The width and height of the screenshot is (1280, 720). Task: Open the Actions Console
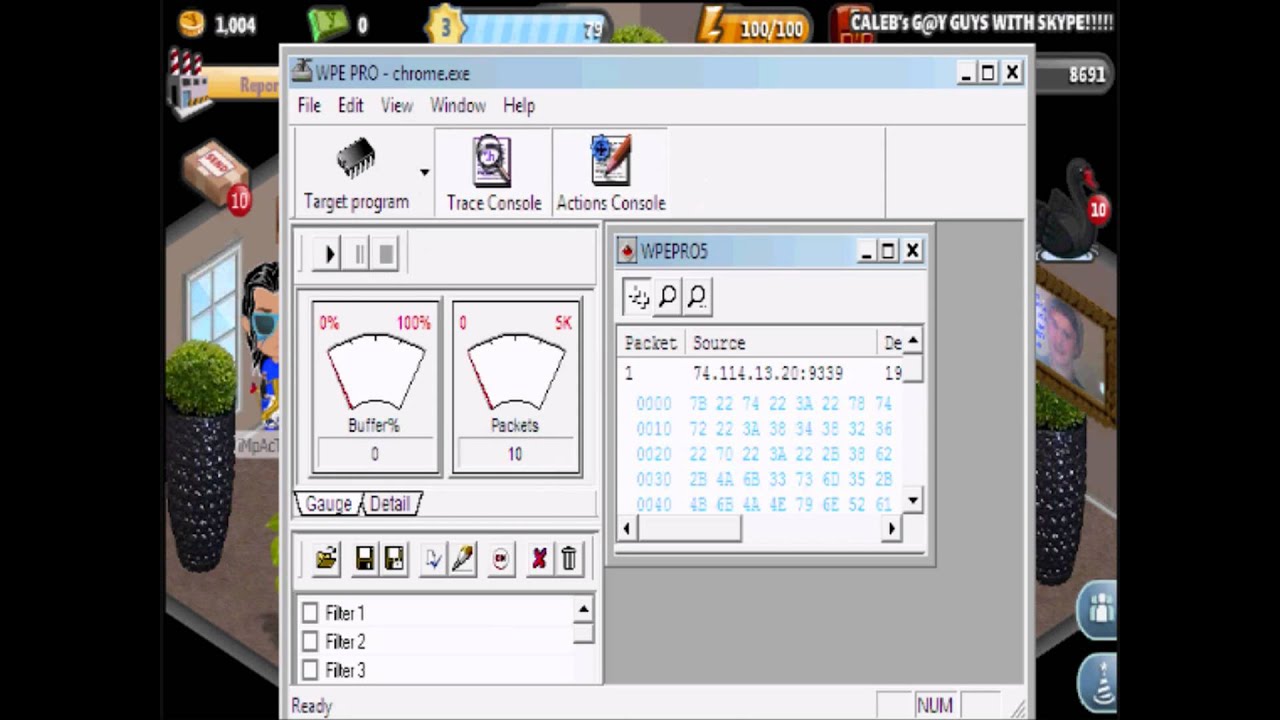tap(611, 172)
